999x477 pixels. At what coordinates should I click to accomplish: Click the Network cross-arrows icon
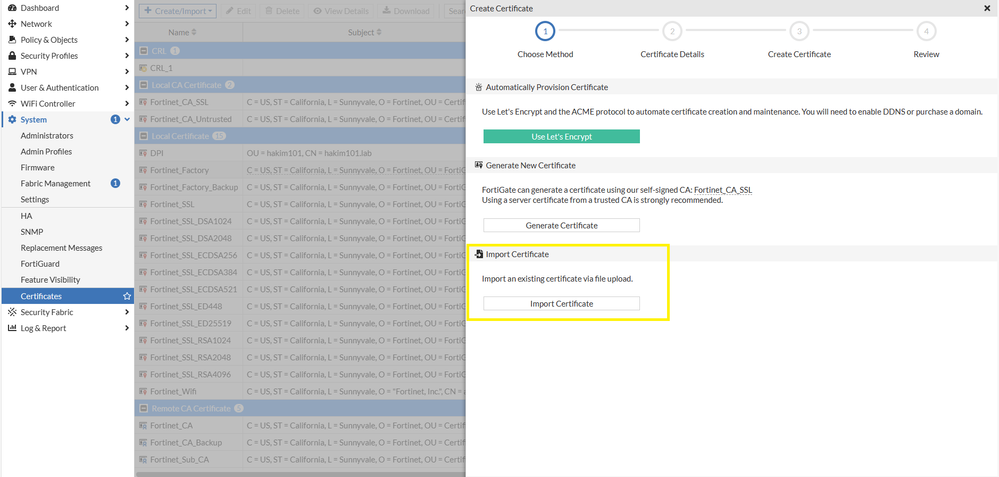11,24
